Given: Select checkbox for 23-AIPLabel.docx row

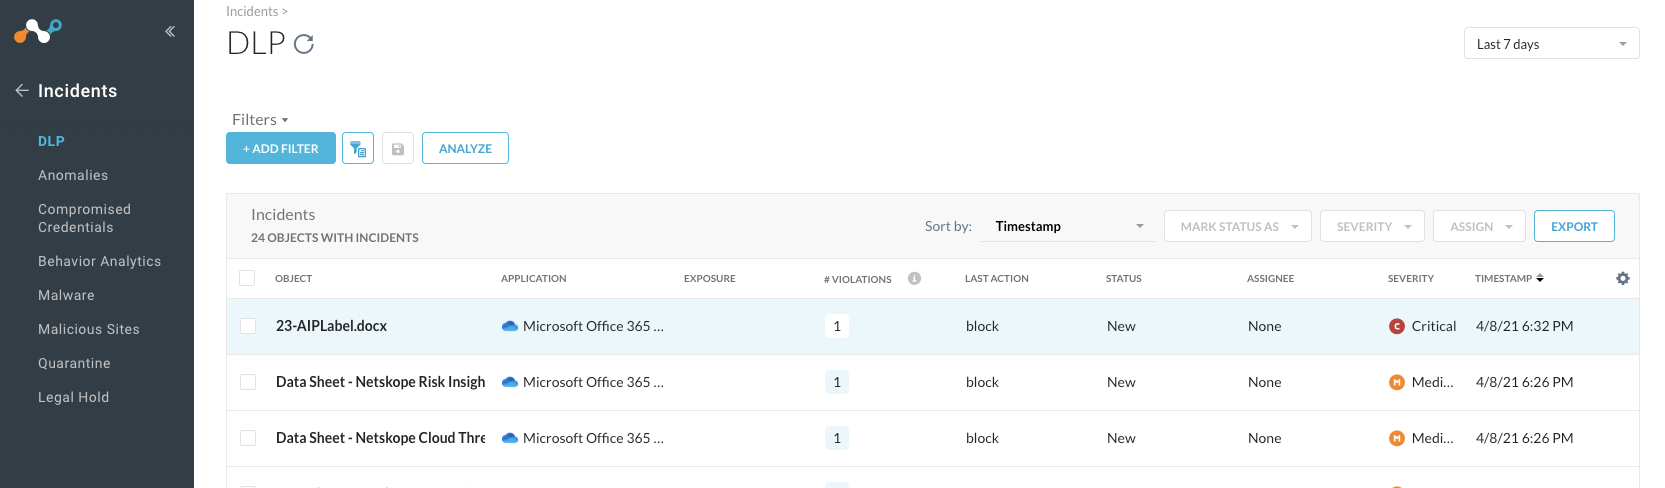Looking at the screenshot, I should (x=248, y=326).
